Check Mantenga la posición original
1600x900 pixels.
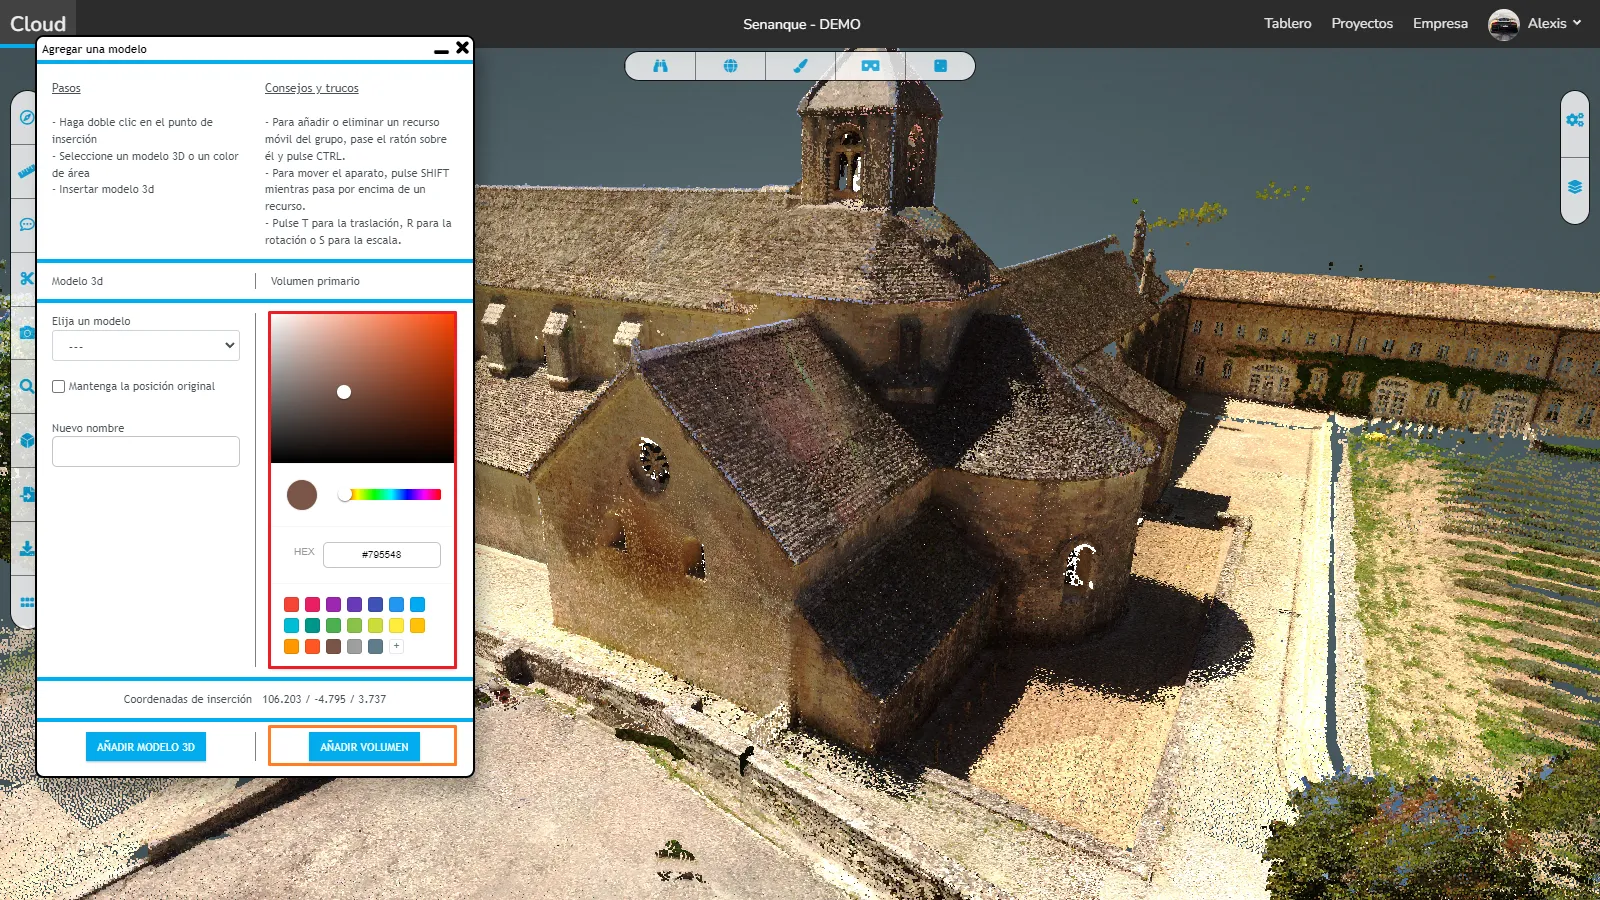pos(59,386)
